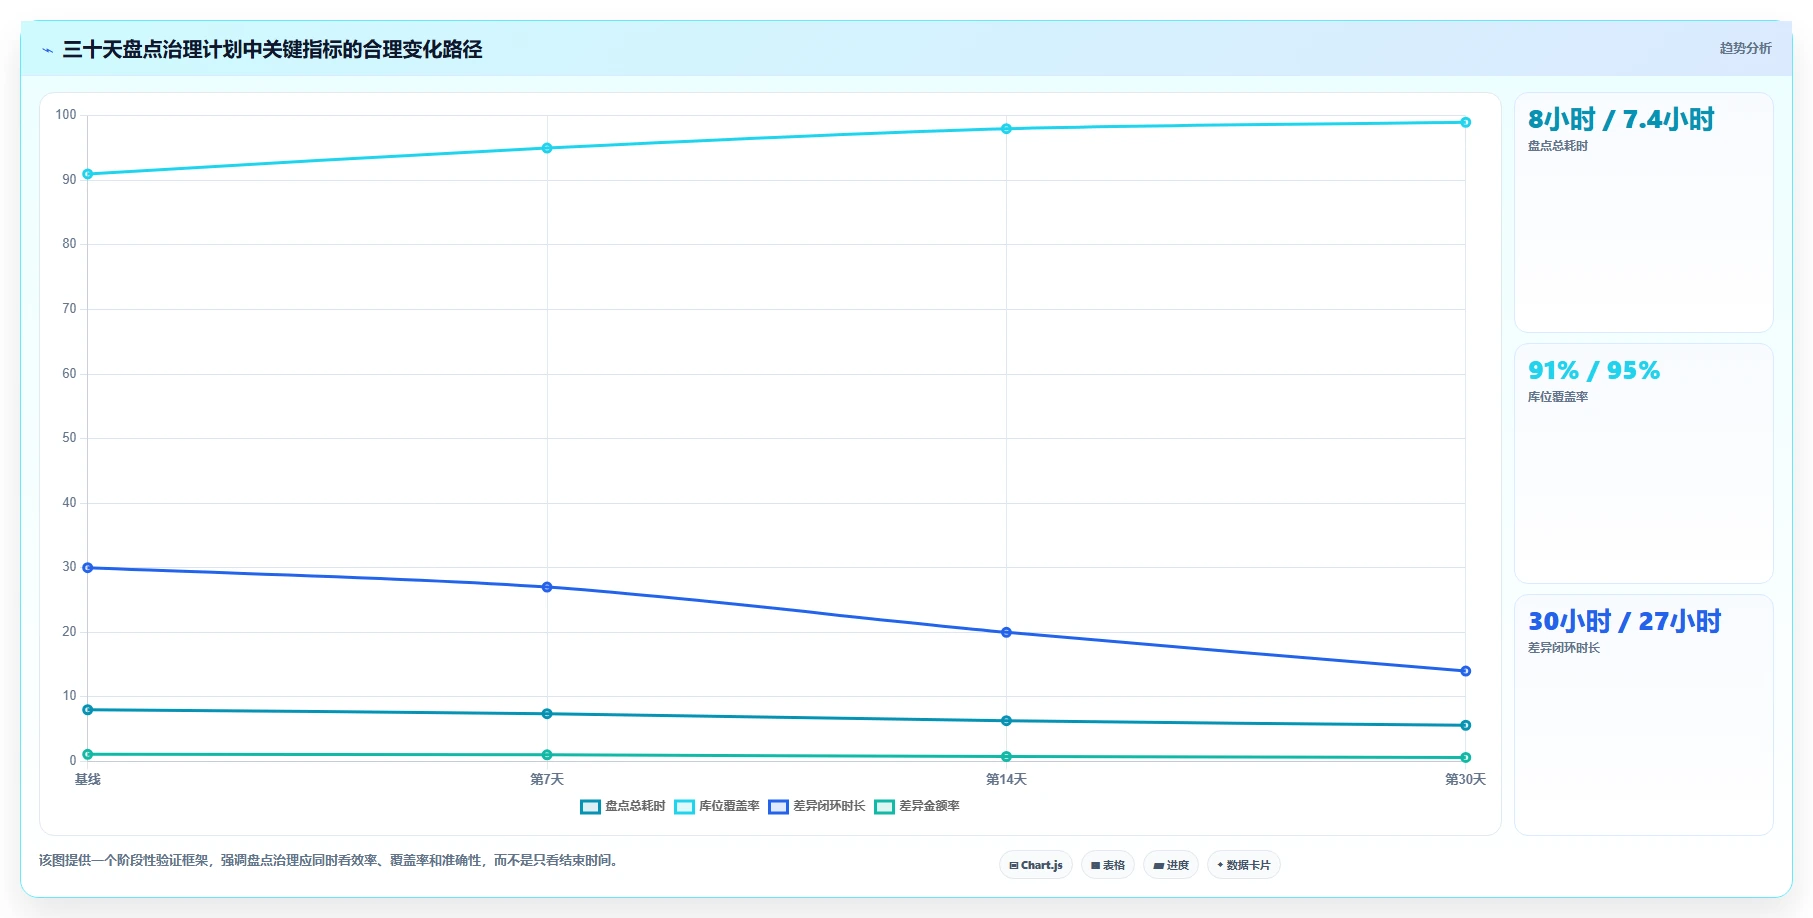Click the trend icon beside the chart title
This screenshot has width=1813, height=918.
pyautogui.click(x=47, y=50)
